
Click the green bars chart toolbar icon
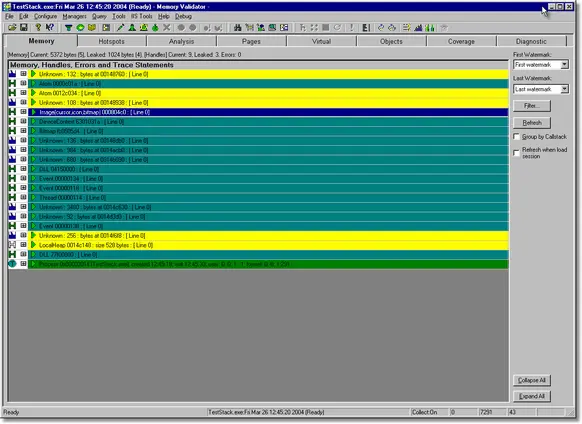[x=430, y=27]
